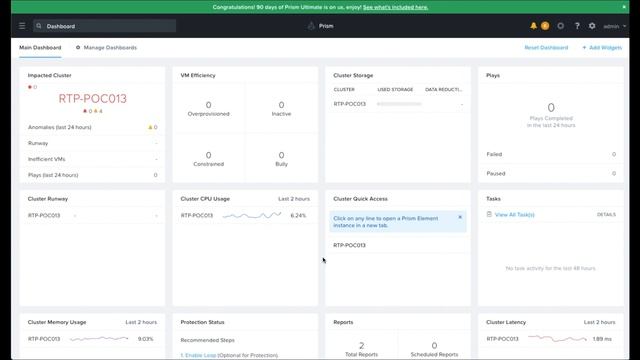The width and height of the screenshot is (640, 360).
Task: Close the Prism Element info tip
Action: pyautogui.click(x=460, y=217)
